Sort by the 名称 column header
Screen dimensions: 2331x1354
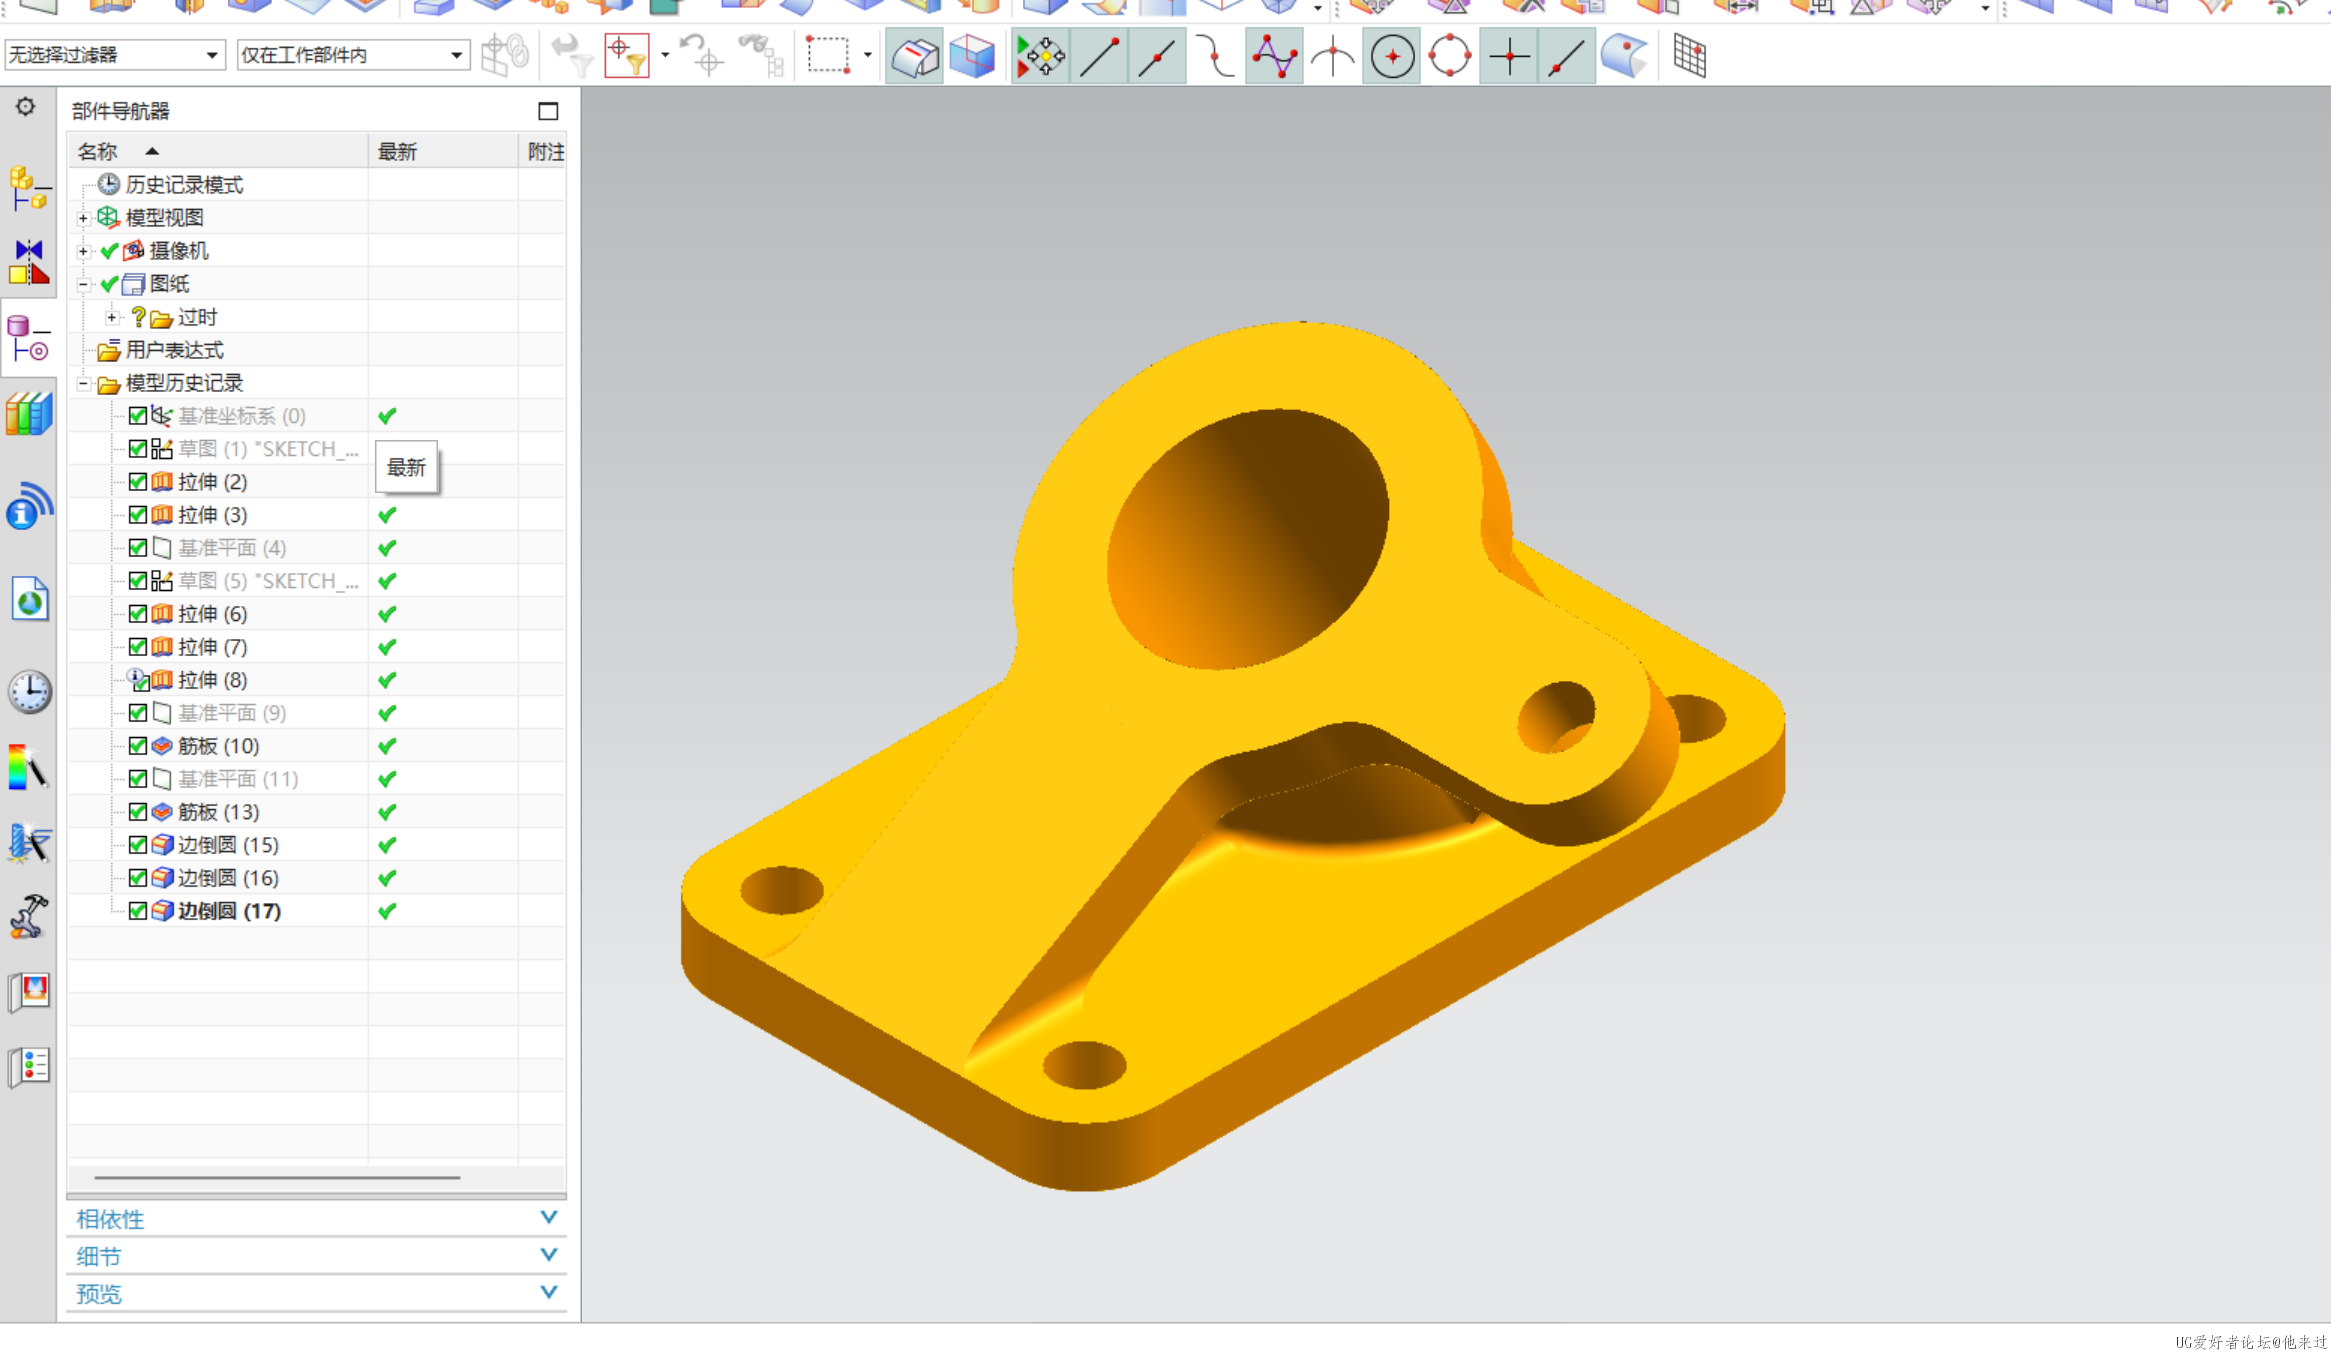(x=218, y=151)
